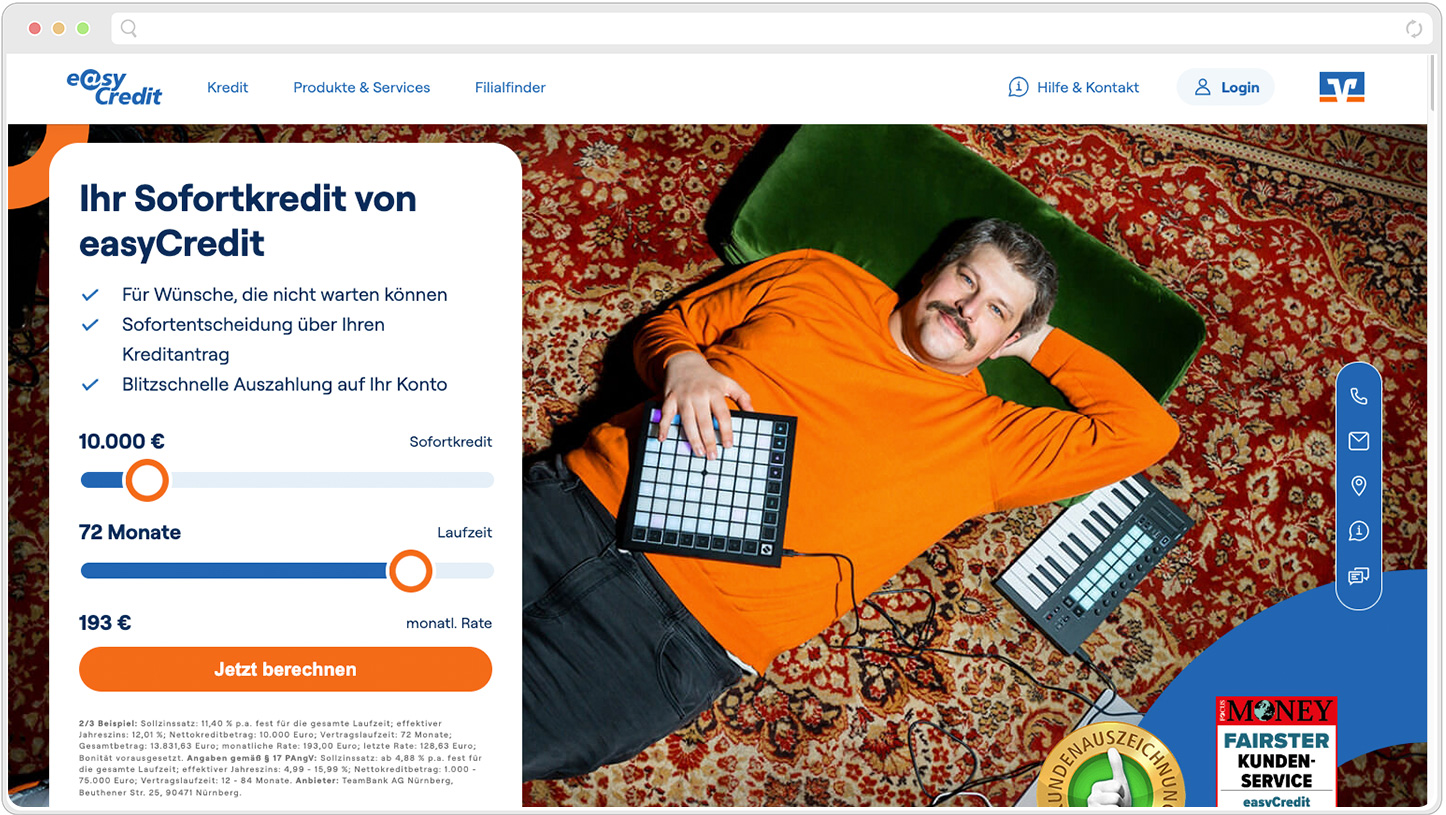Open the envelope email icon in side bar
The width and height of the screenshot is (1446, 815).
(x=1358, y=441)
